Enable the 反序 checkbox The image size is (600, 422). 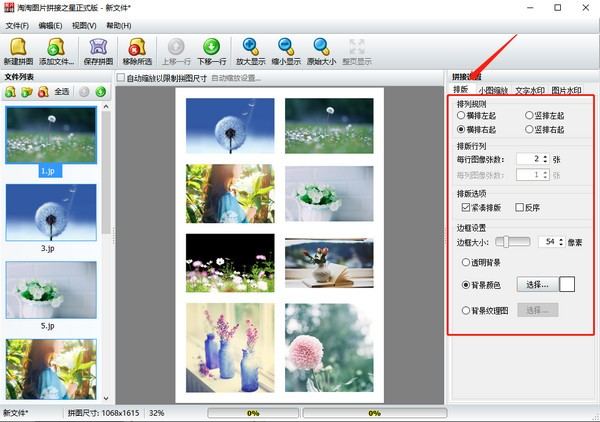tap(519, 207)
